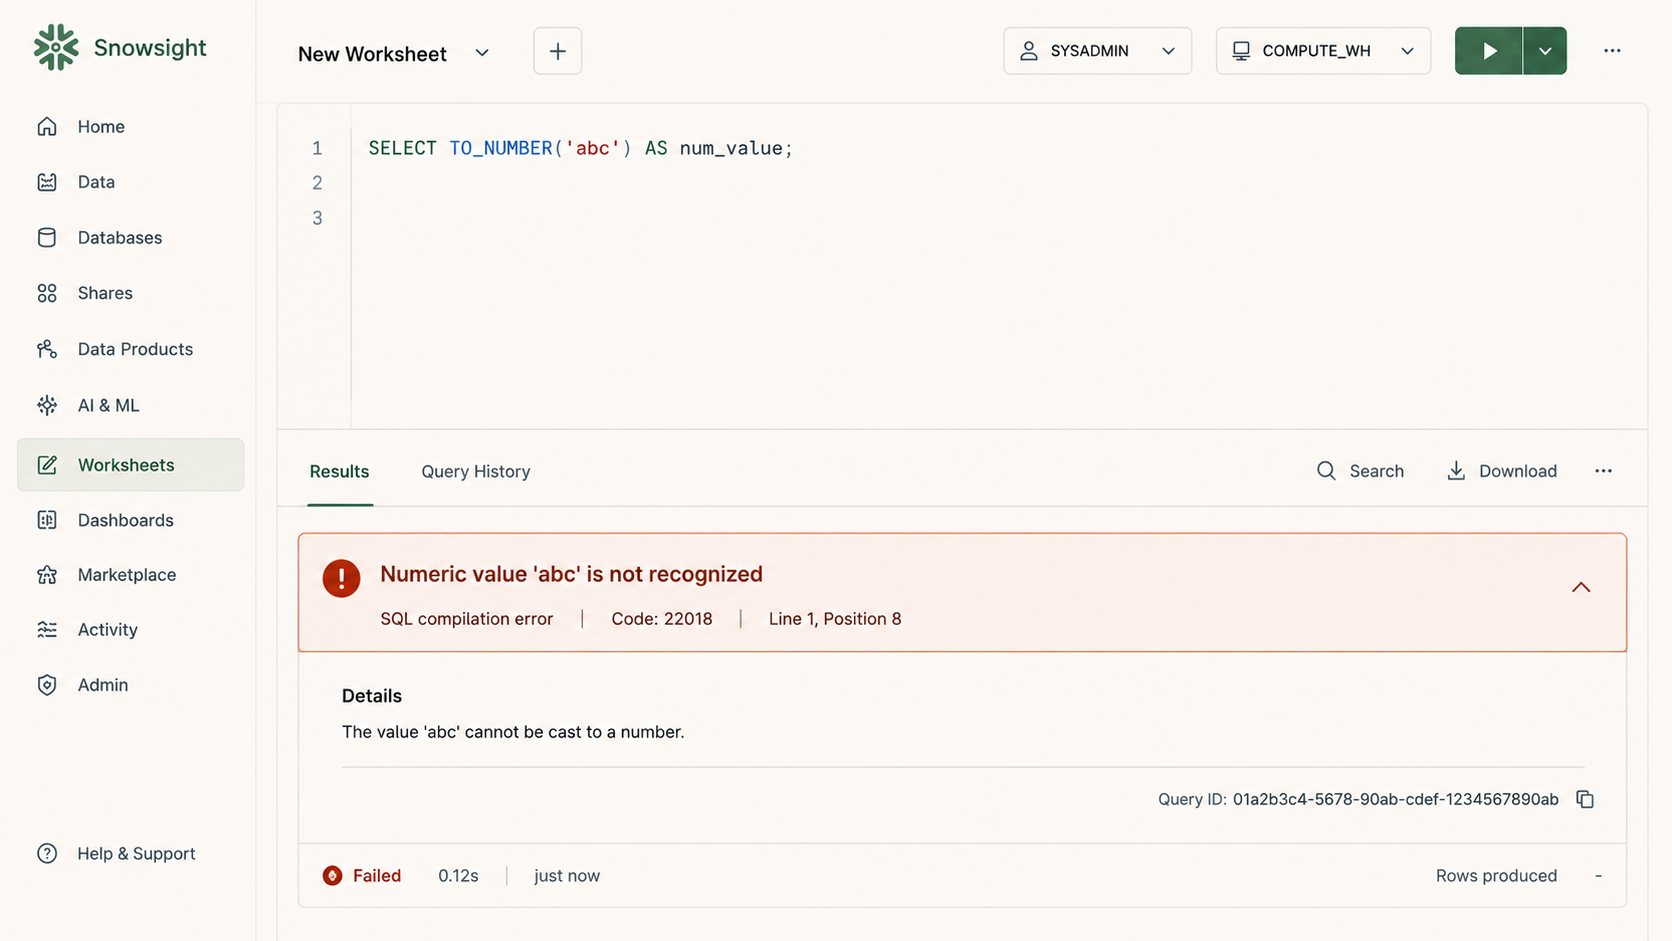Click 'num_value' alias in the query

[731, 148]
